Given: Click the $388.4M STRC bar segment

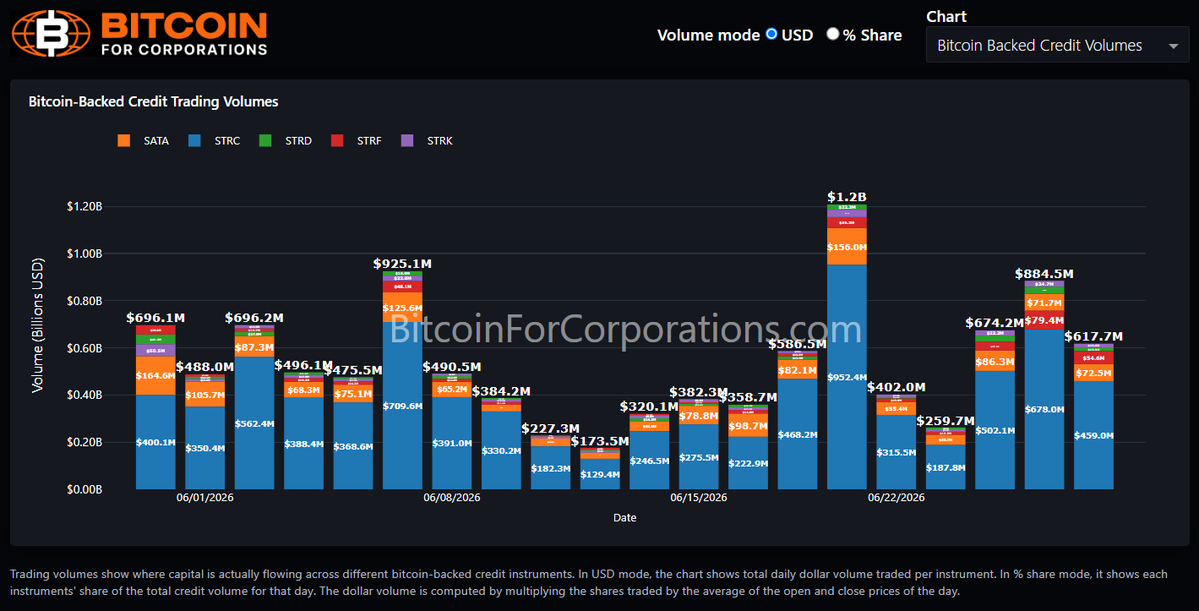Looking at the screenshot, I should click(x=304, y=444).
